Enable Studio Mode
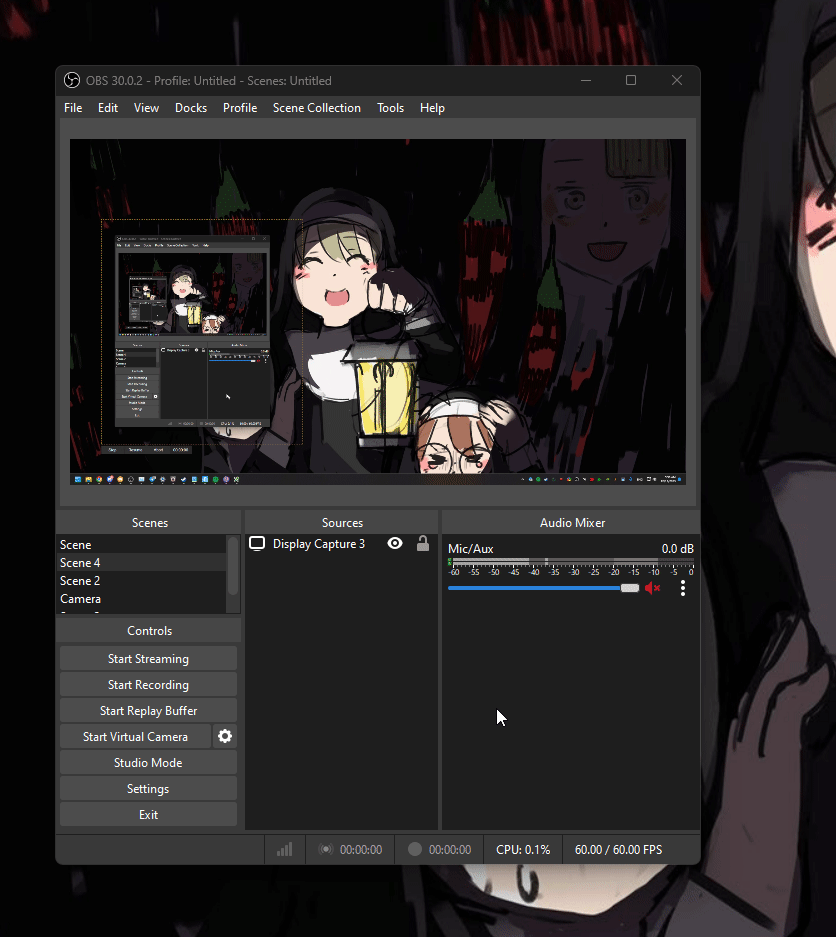 (x=148, y=763)
